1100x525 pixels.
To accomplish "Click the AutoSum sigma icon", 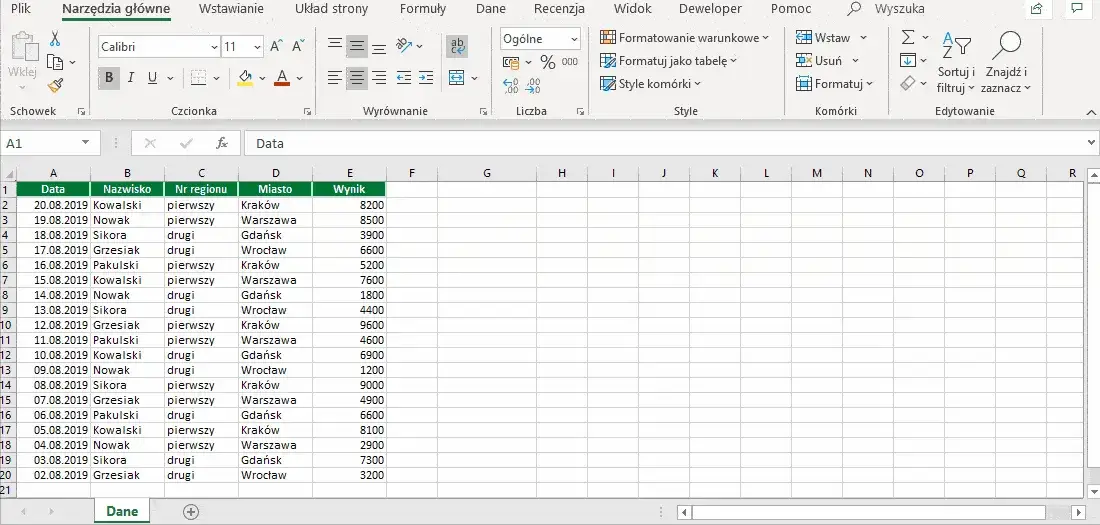I will [908, 37].
